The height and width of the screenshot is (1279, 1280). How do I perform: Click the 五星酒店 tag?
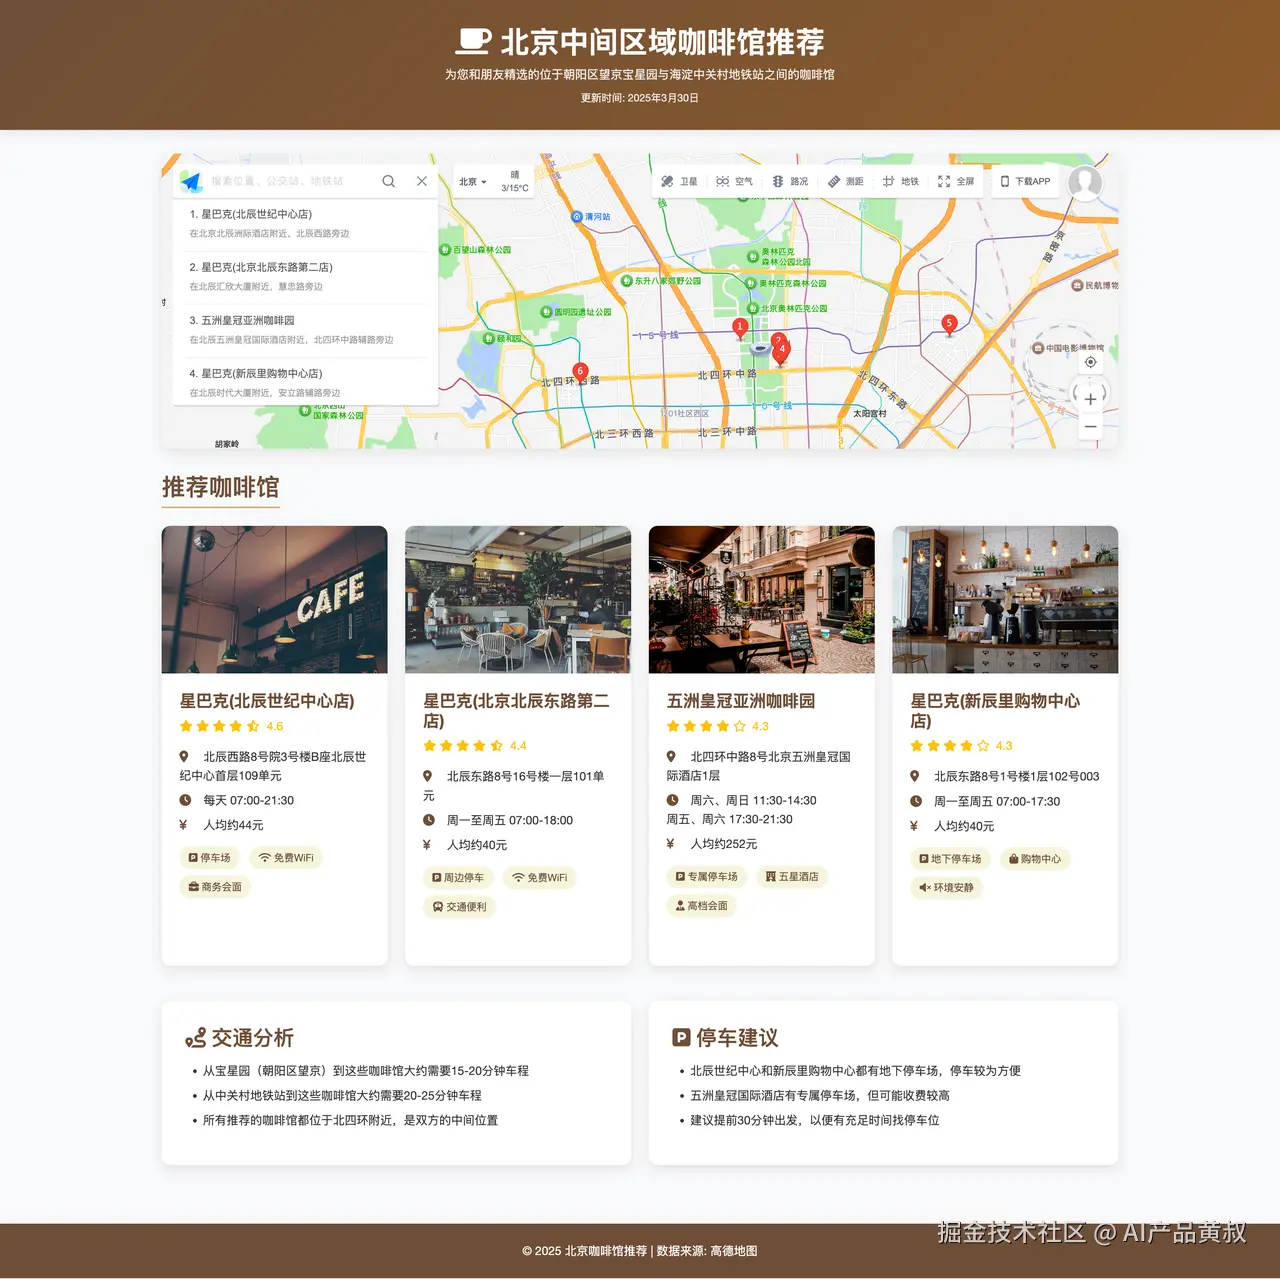(792, 877)
